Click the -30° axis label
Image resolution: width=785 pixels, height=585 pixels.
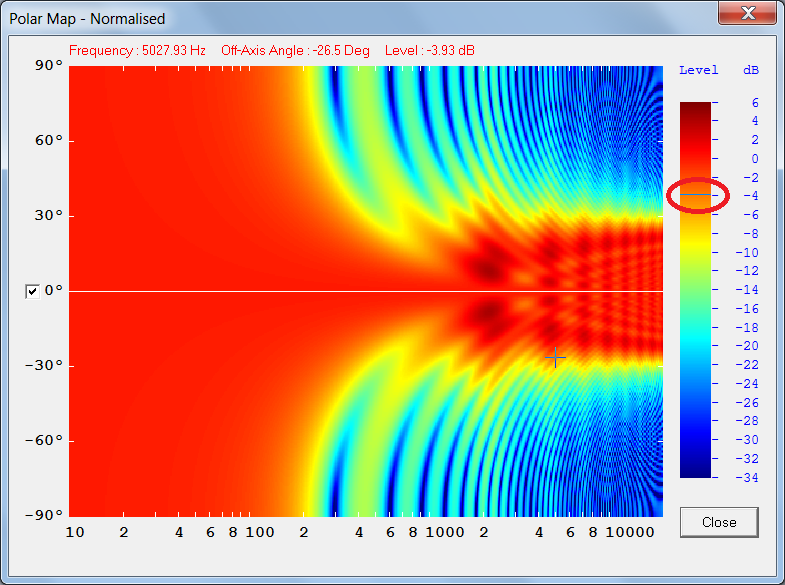click(44, 365)
